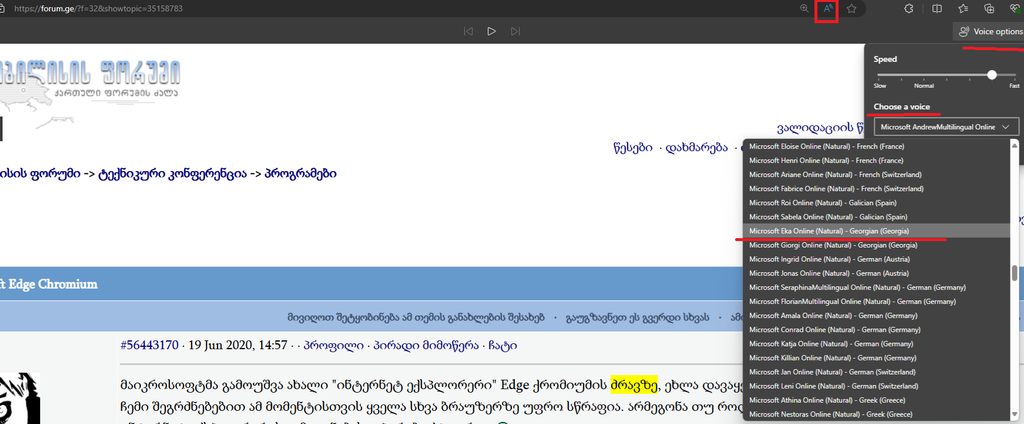Open the პირადი მიმოწერა link
Screen dimensions: 1024x424
pyautogui.click(x=424, y=345)
